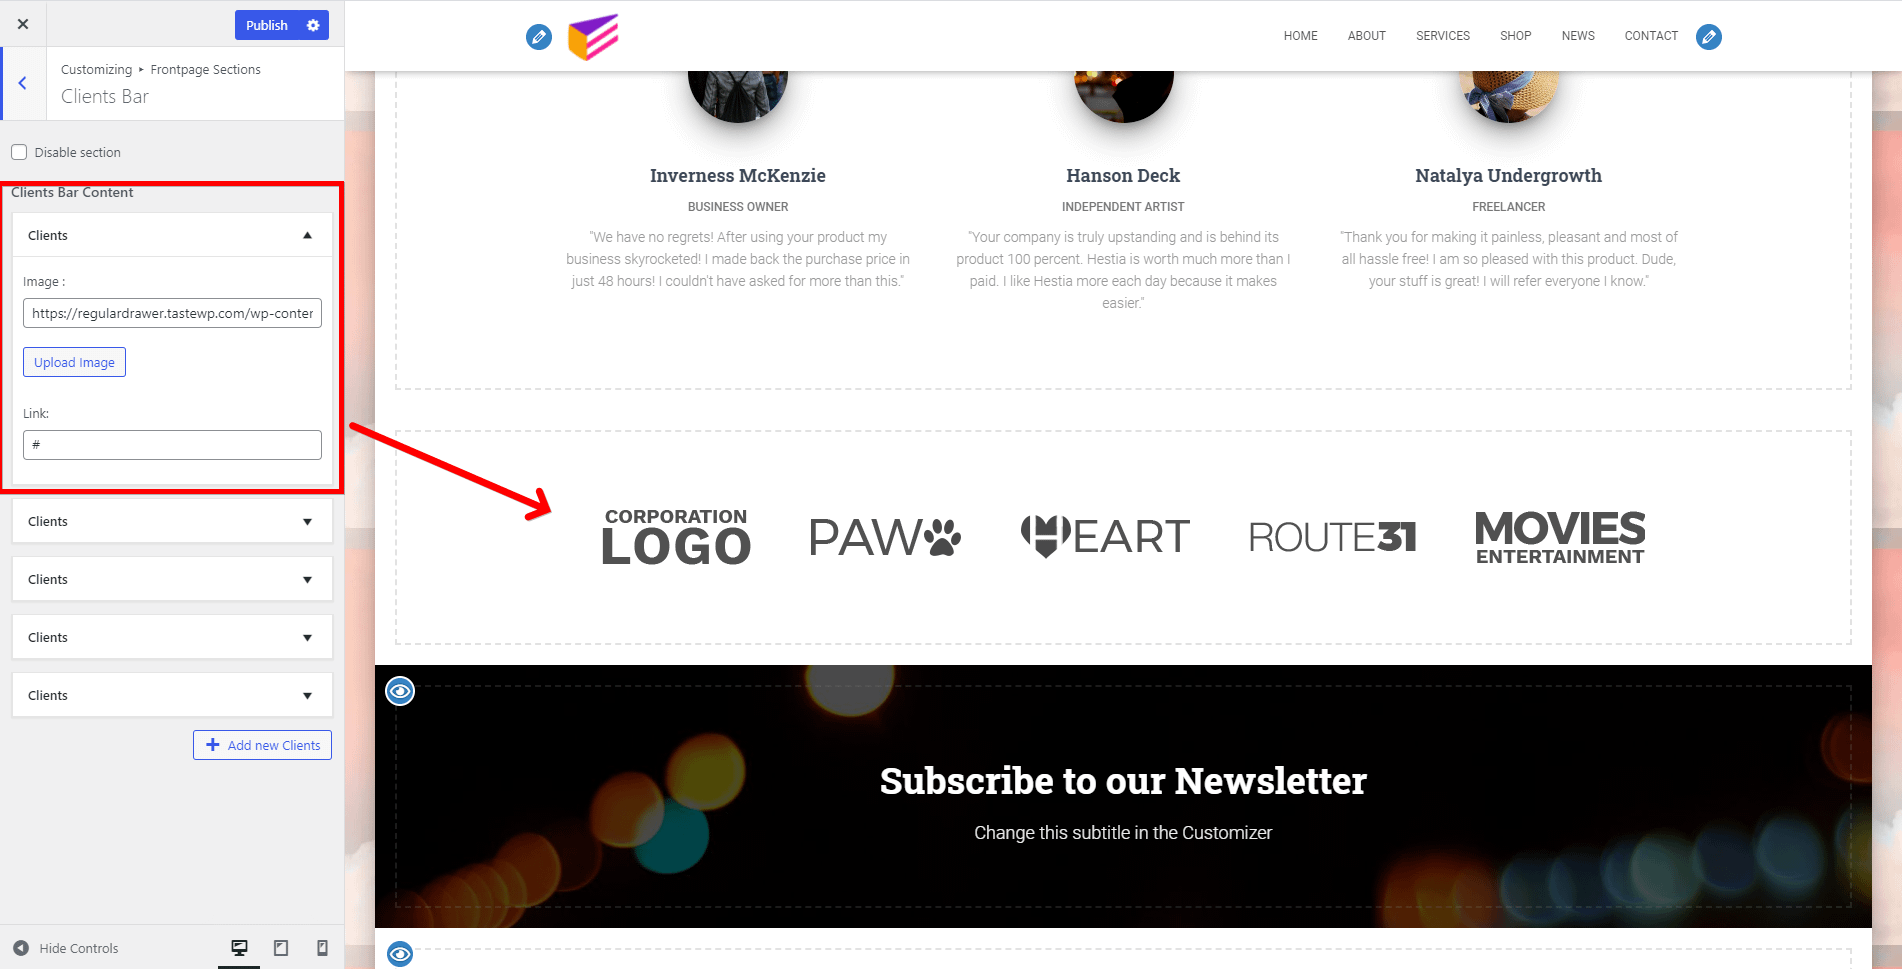Image resolution: width=1902 pixels, height=969 pixels.
Task: Click the Add new Clients button
Action: [262, 745]
